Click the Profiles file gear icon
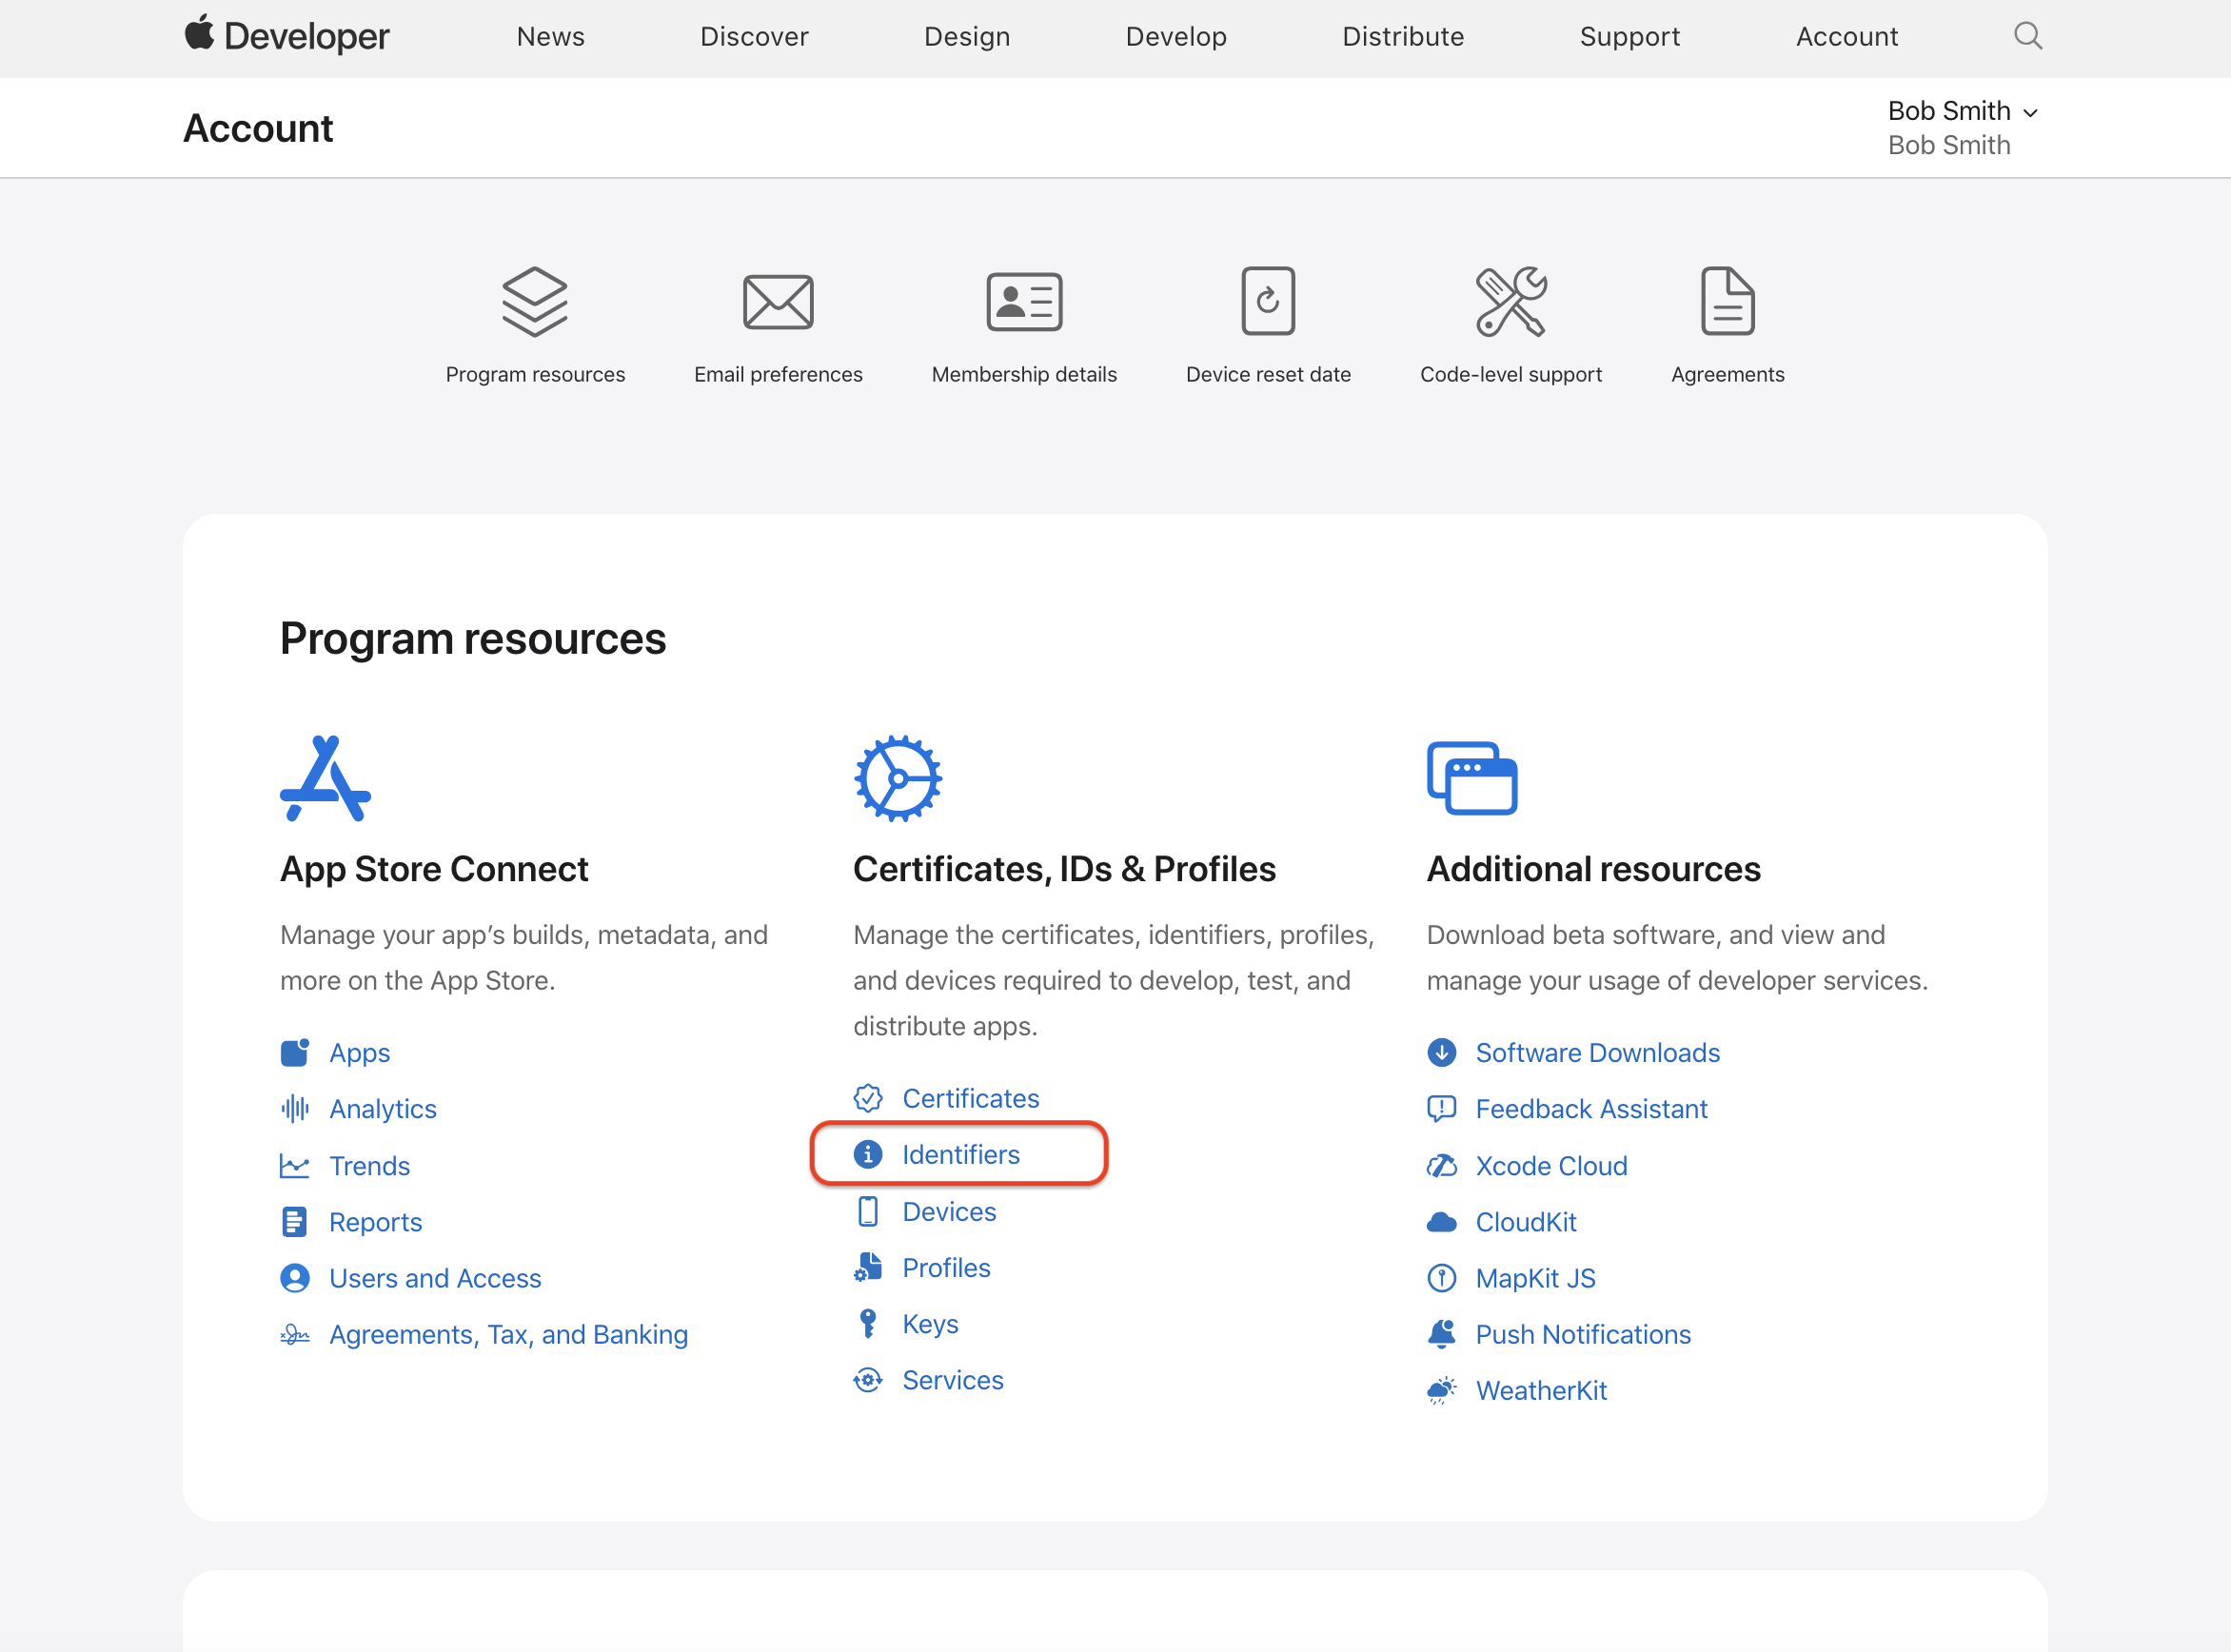The image size is (2231, 1652). [x=868, y=1267]
